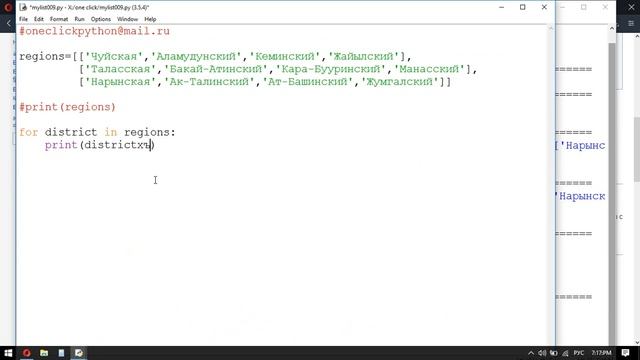Open the volume control in tray

542,353
